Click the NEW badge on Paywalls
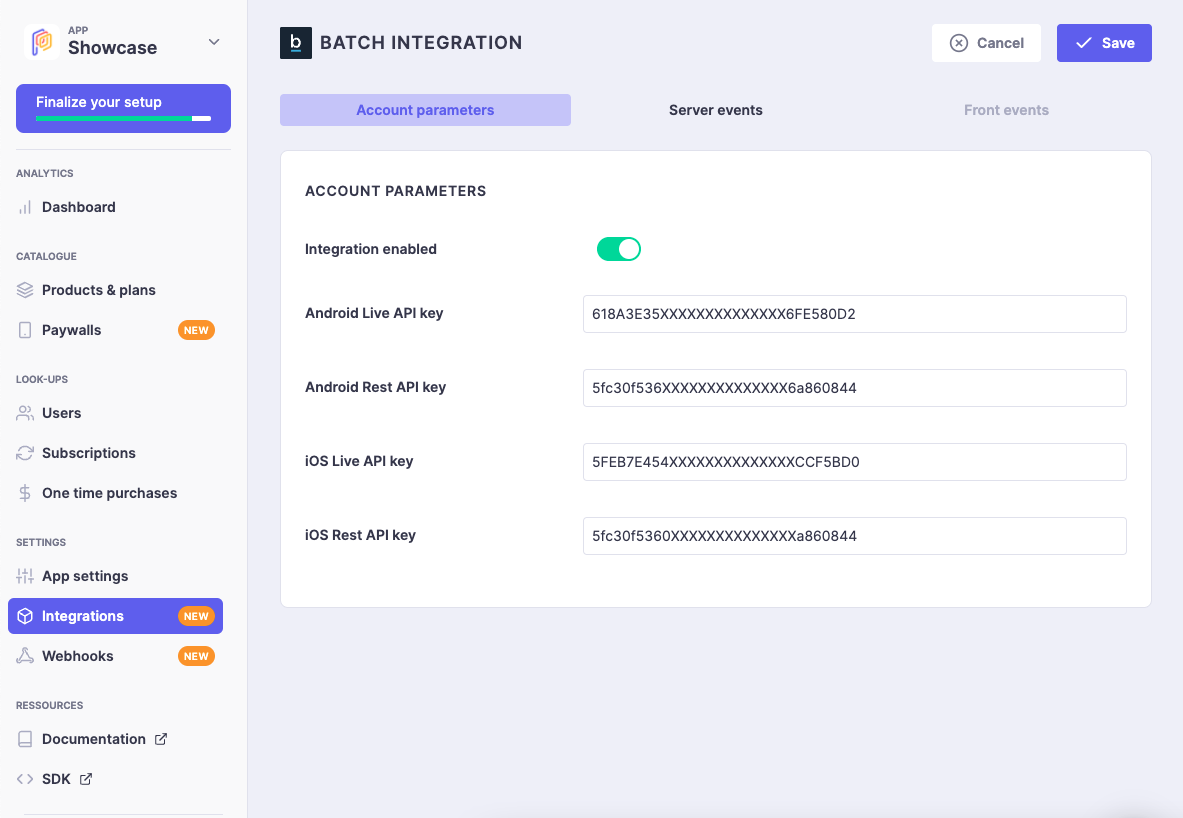Viewport: 1183px width, 818px height. tap(196, 330)
